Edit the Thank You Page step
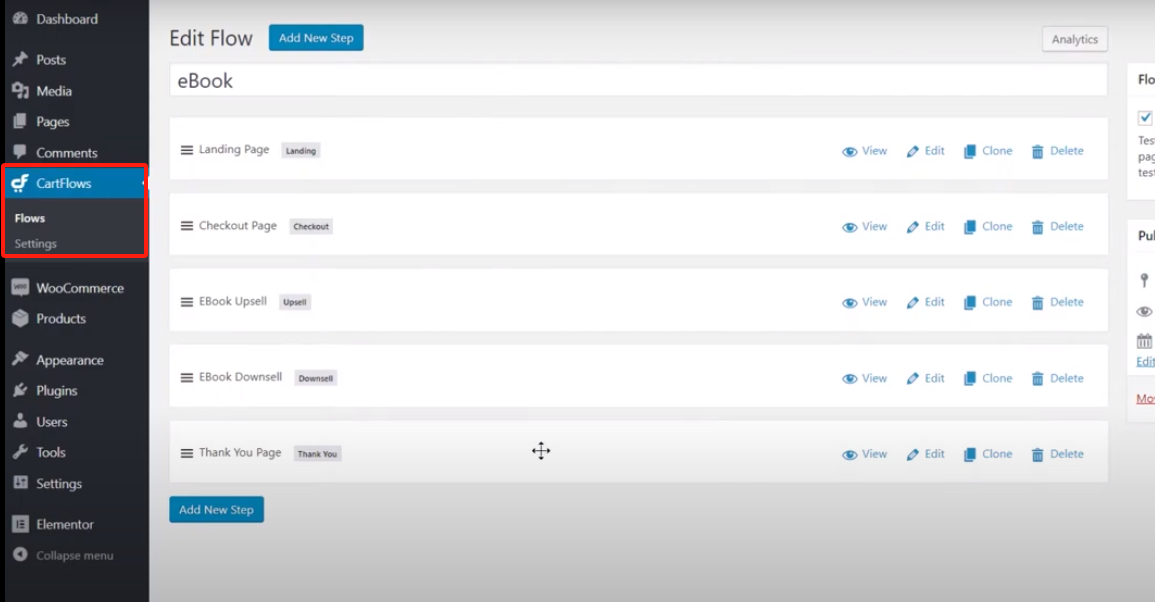1155x602 pixels. pyautogui.click(x=926, y=454)
